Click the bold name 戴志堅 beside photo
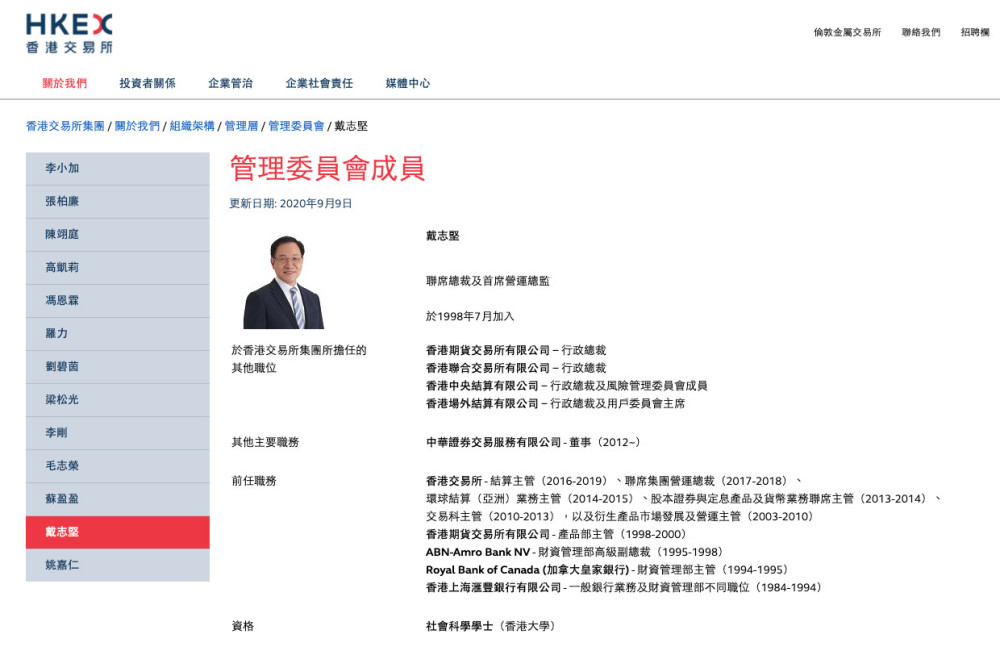 pyautogui.click(x=443, y=236)
